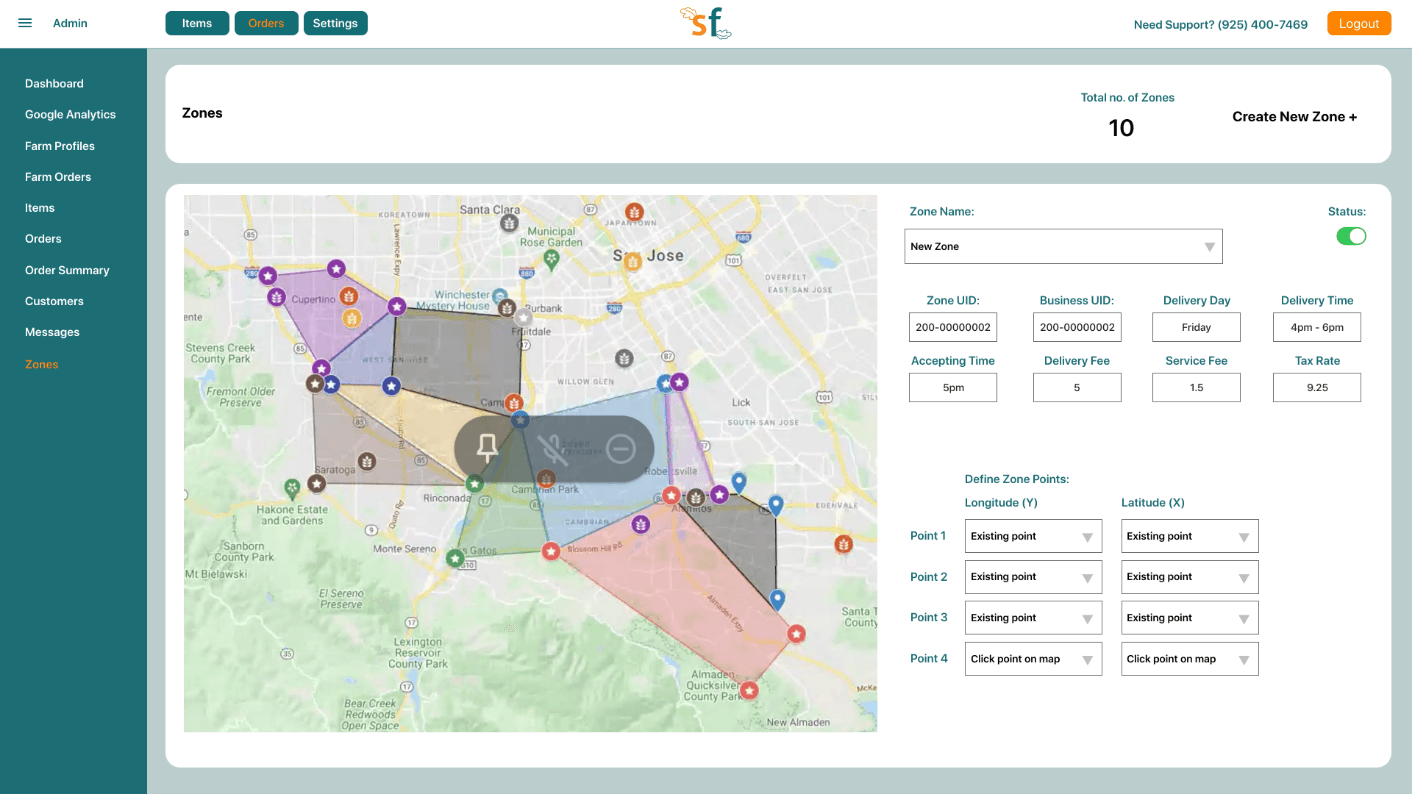Select red star marker at Robertsville

point(672,496)
